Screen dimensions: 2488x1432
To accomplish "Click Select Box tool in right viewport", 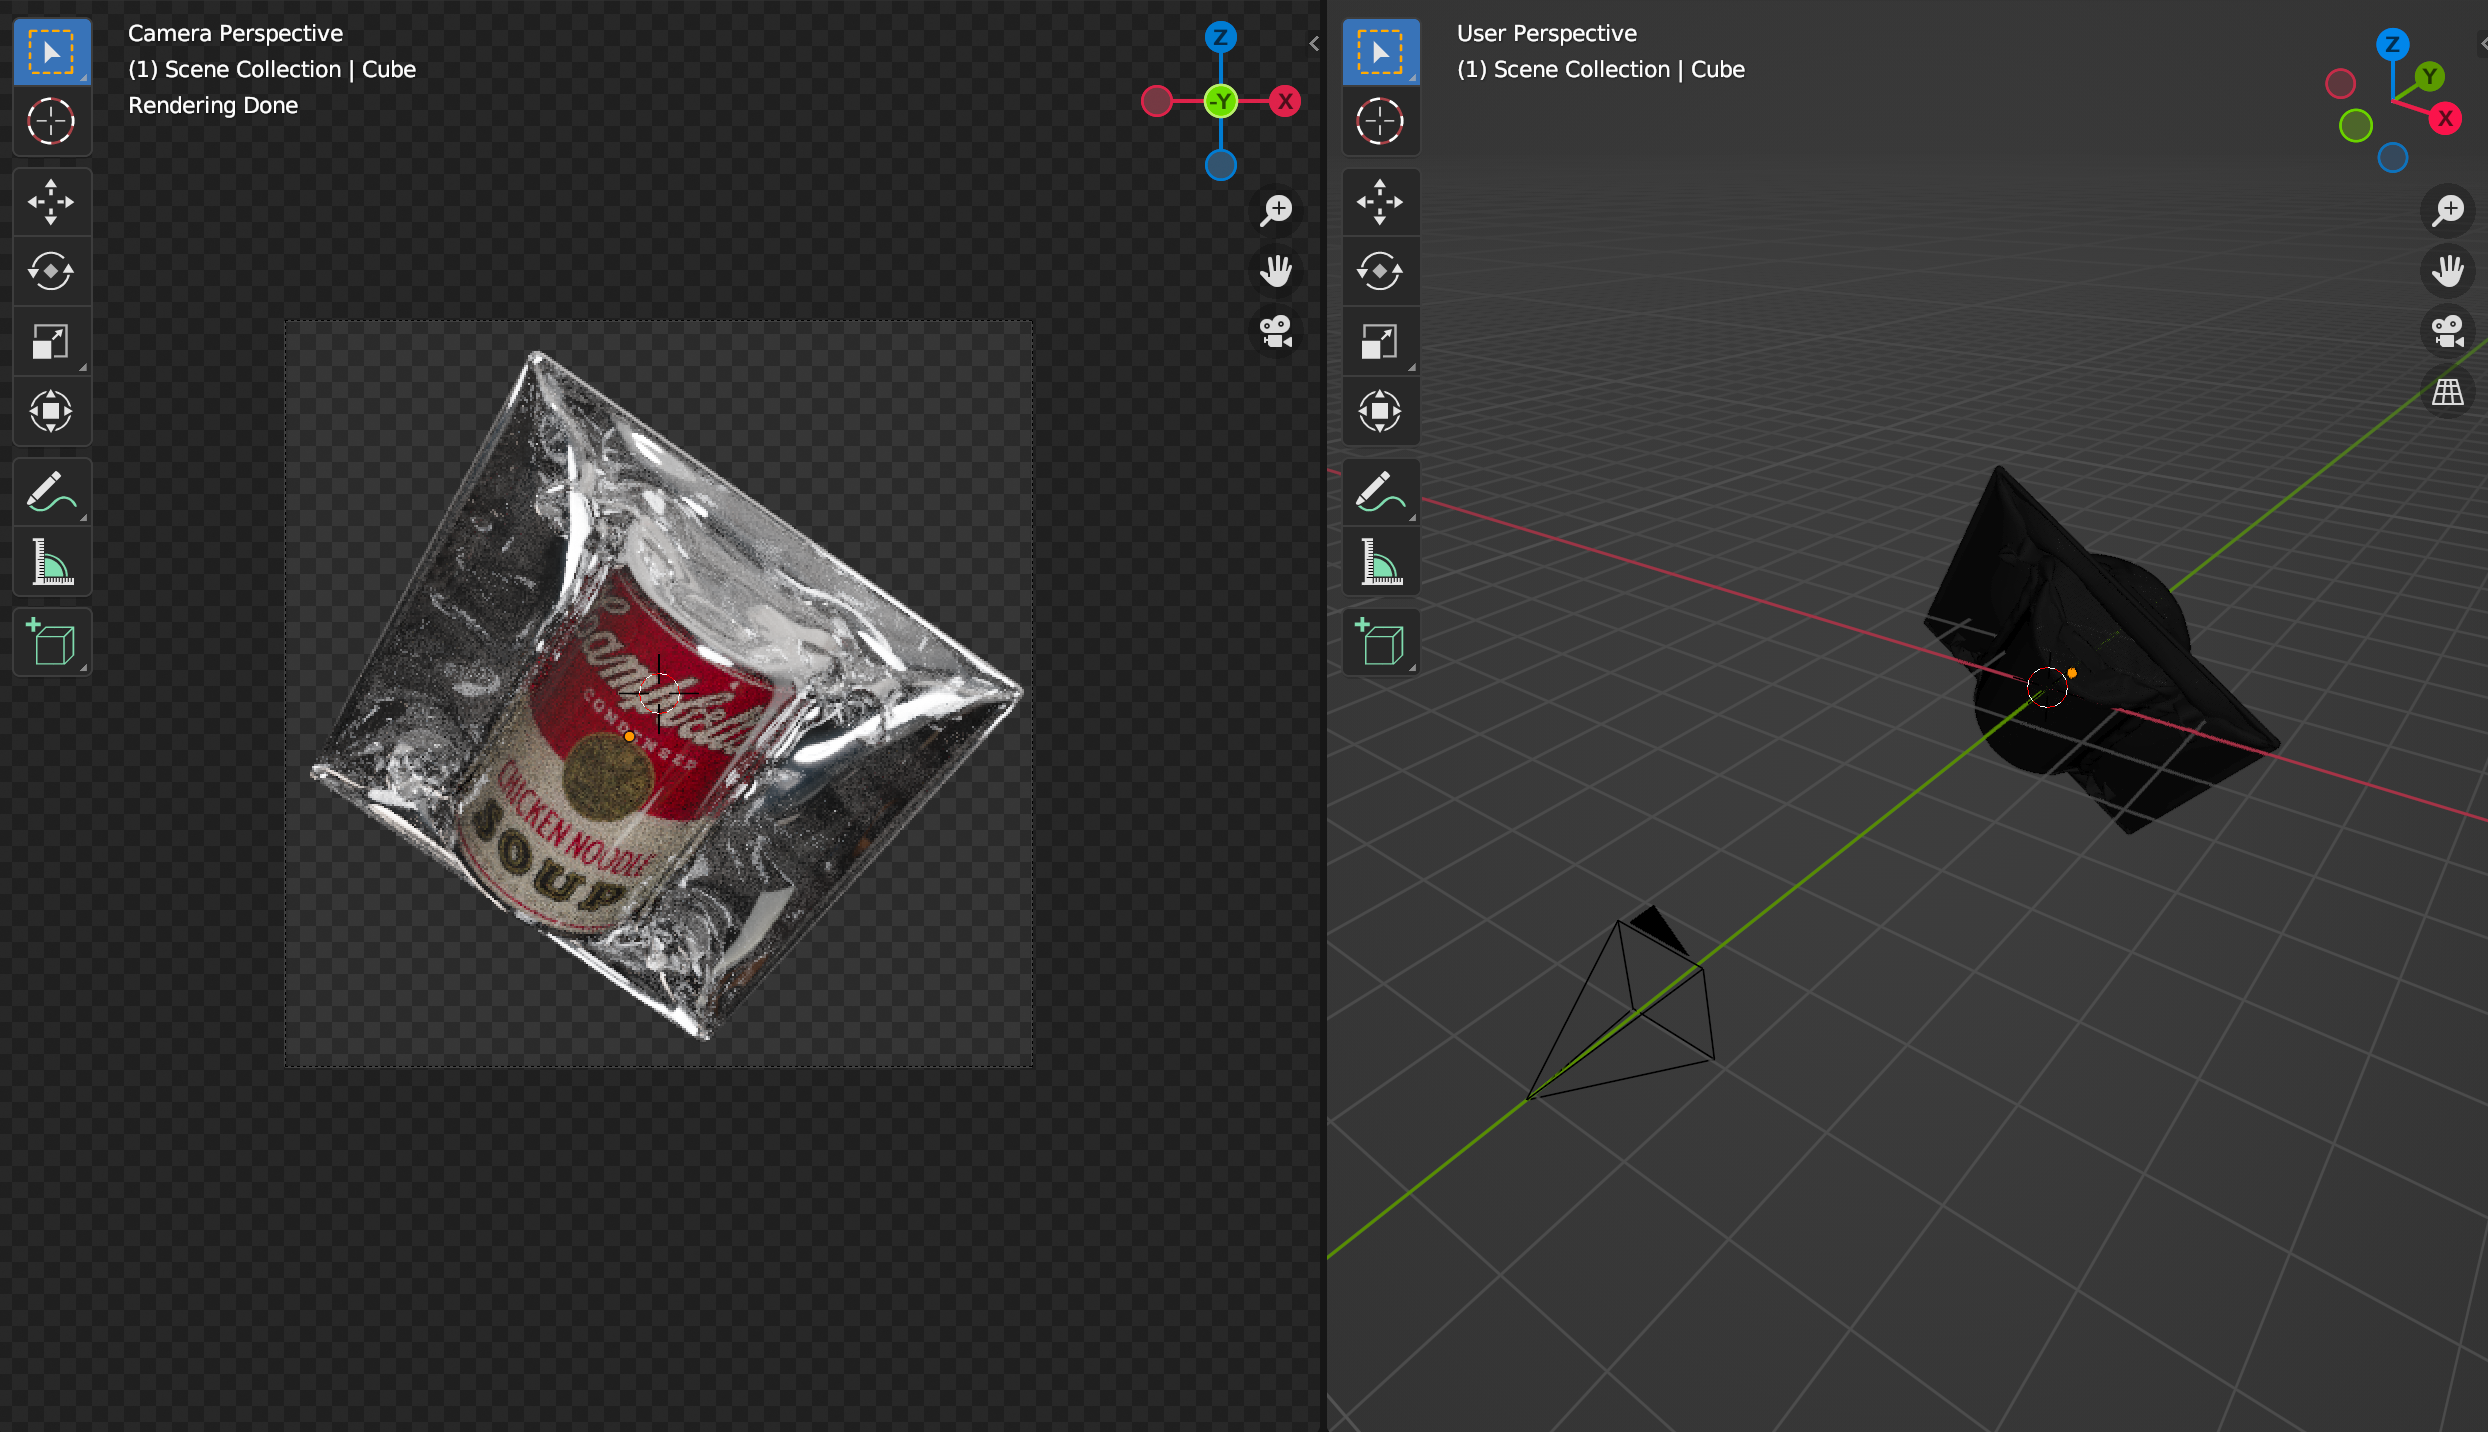I will 1380,52.
